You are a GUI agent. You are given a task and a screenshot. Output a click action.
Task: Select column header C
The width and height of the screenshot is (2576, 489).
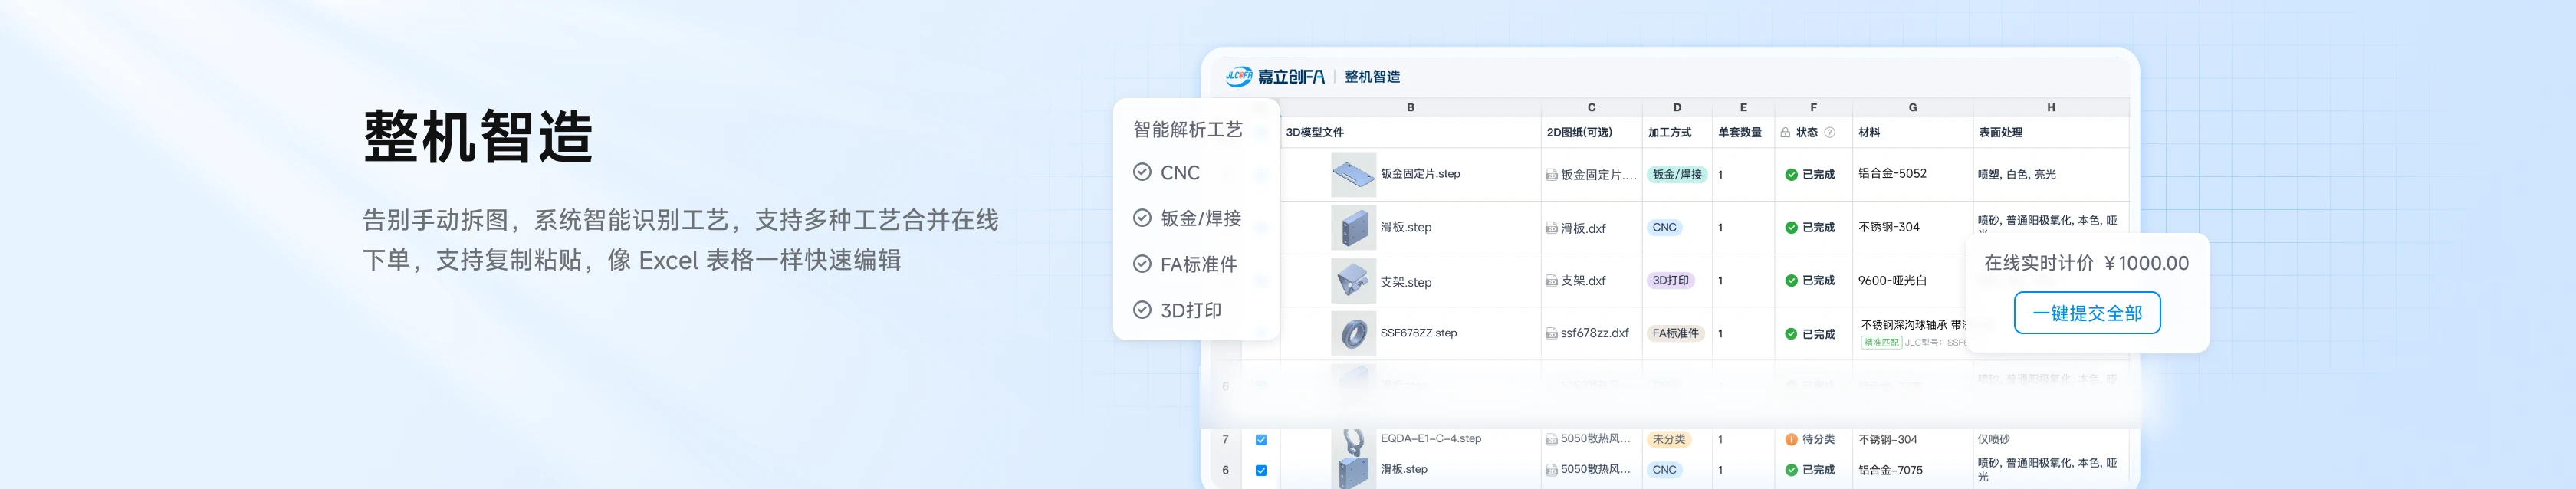1591,107
